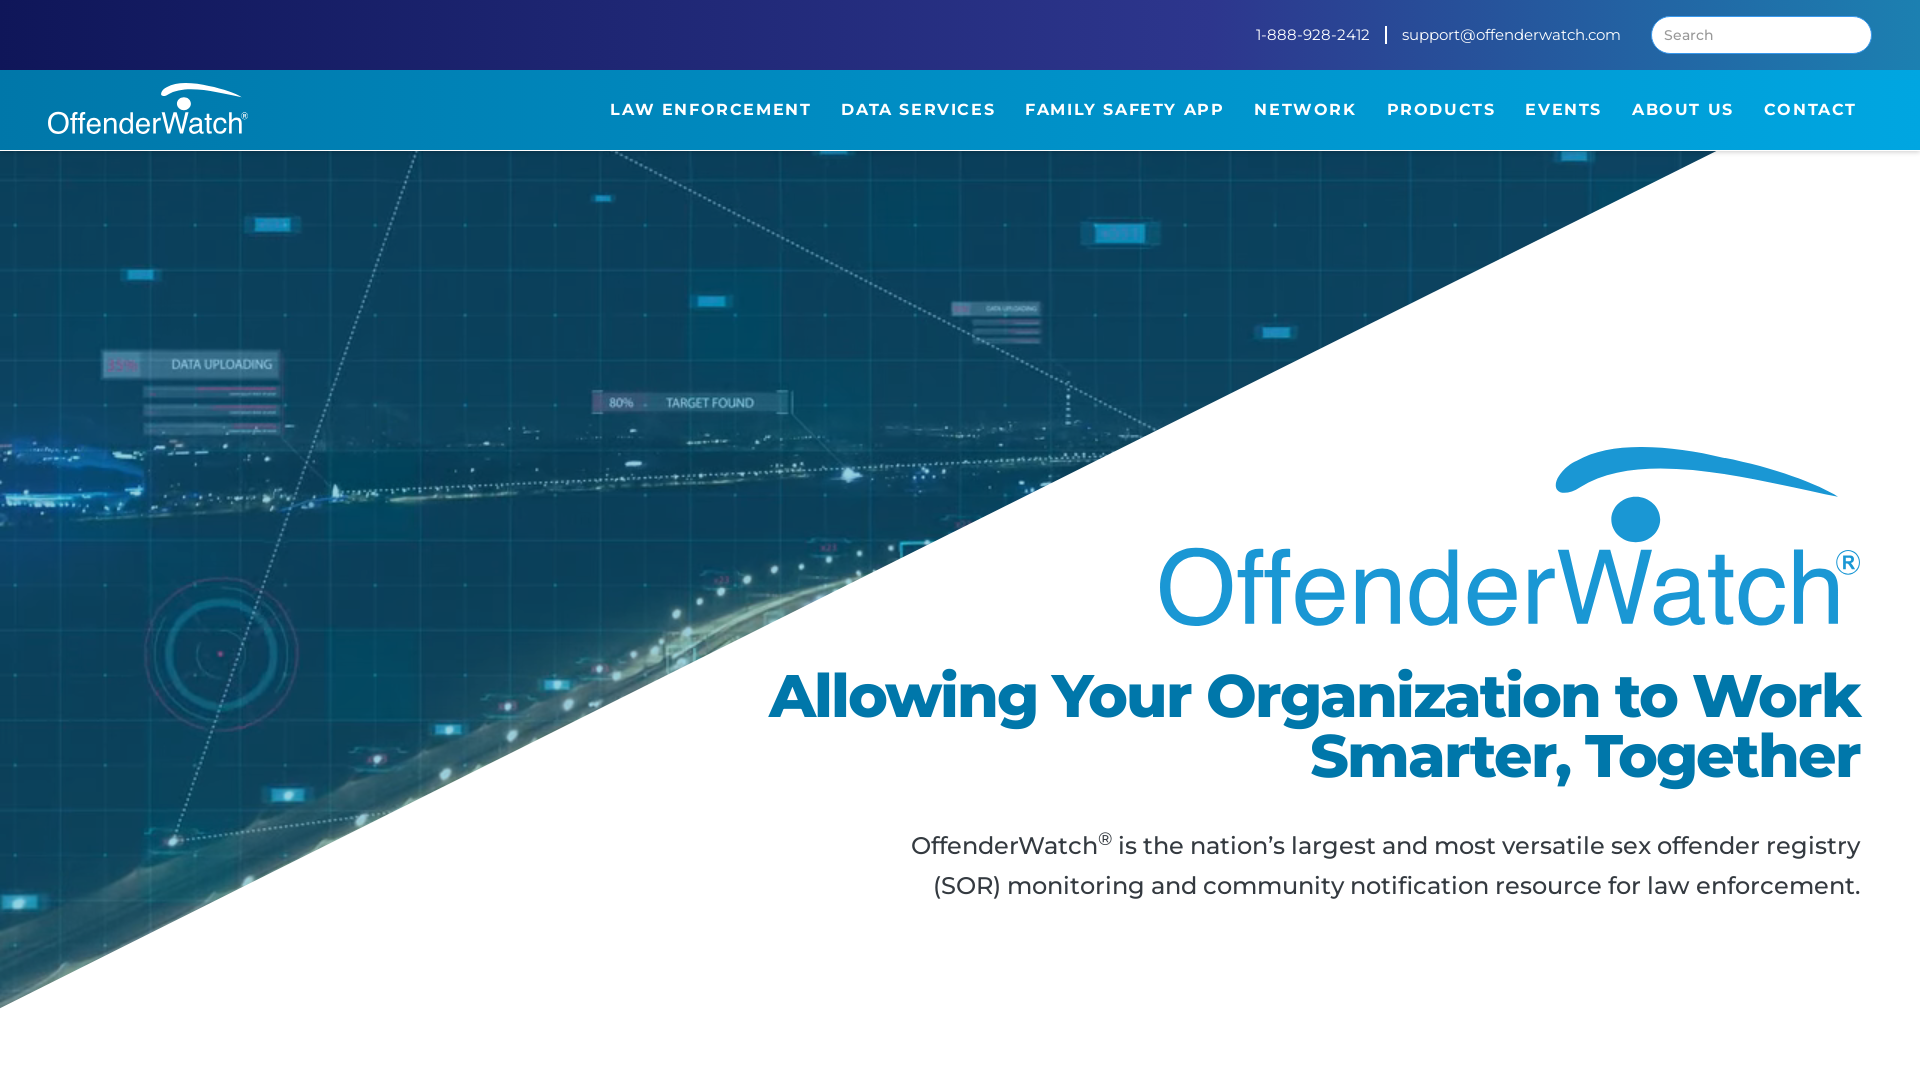The width and height of the screenshot is (1920, 1080).
Task: Go to the Contact page
Action: [x=1810, y=110]
